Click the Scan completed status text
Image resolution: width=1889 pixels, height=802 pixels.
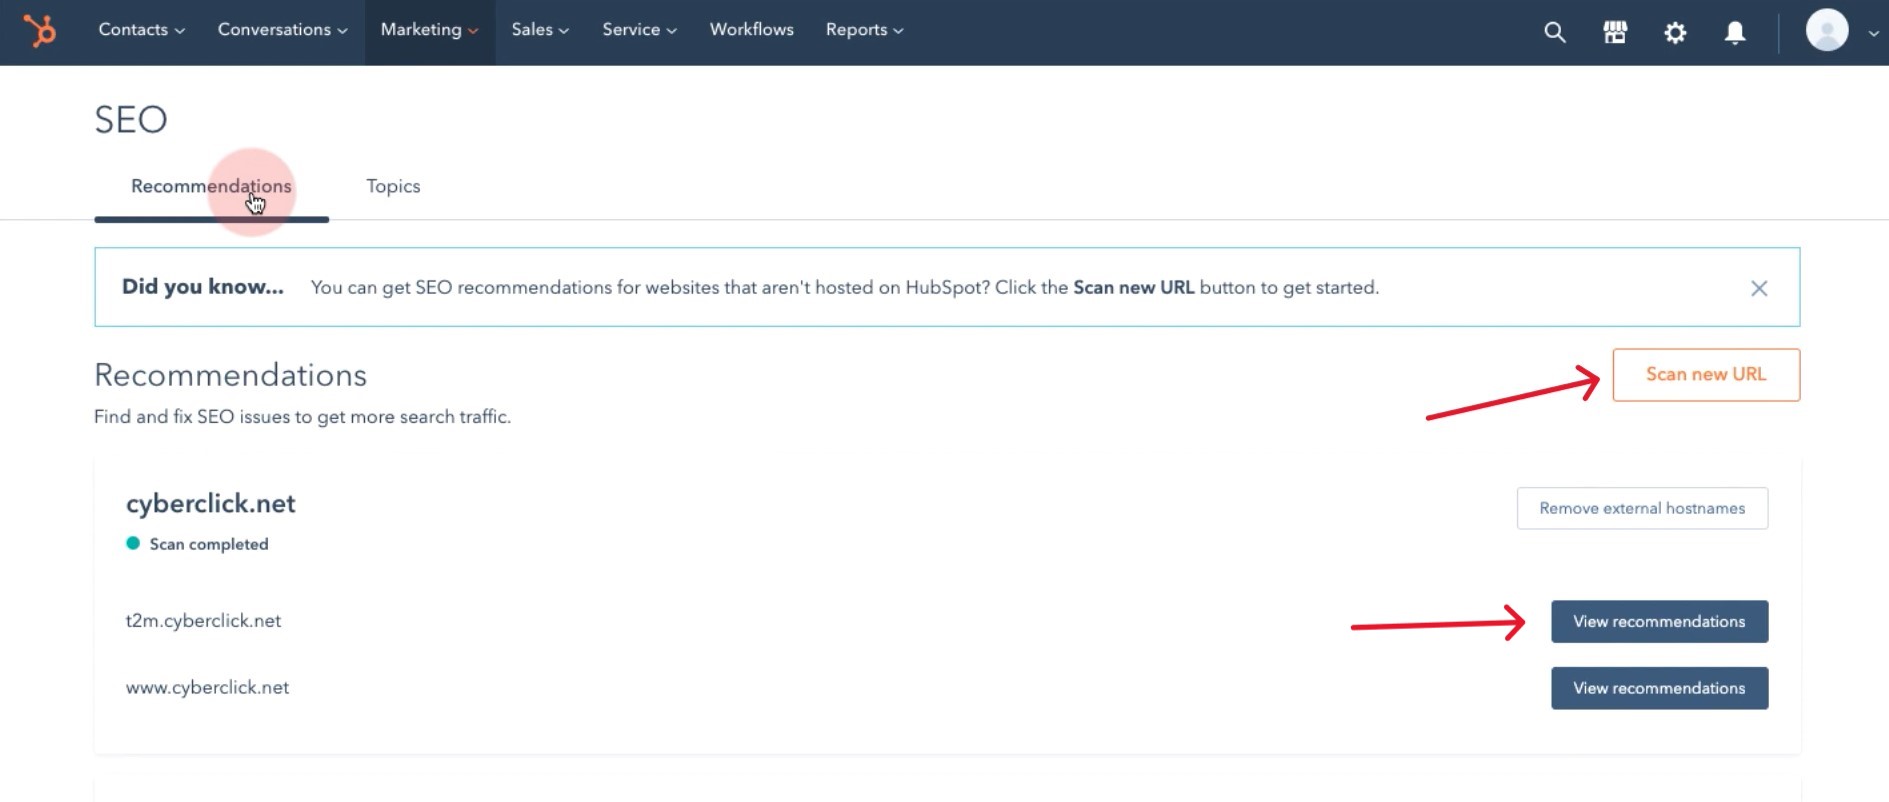click(x=209, y=544)
